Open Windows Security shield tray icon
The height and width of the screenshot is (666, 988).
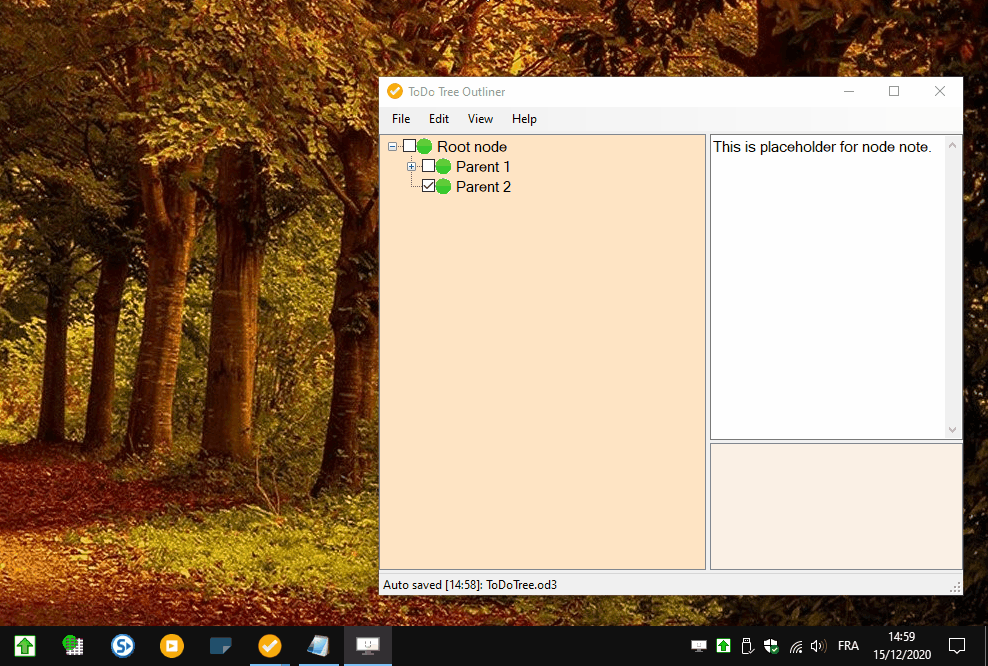coord(771,646)
